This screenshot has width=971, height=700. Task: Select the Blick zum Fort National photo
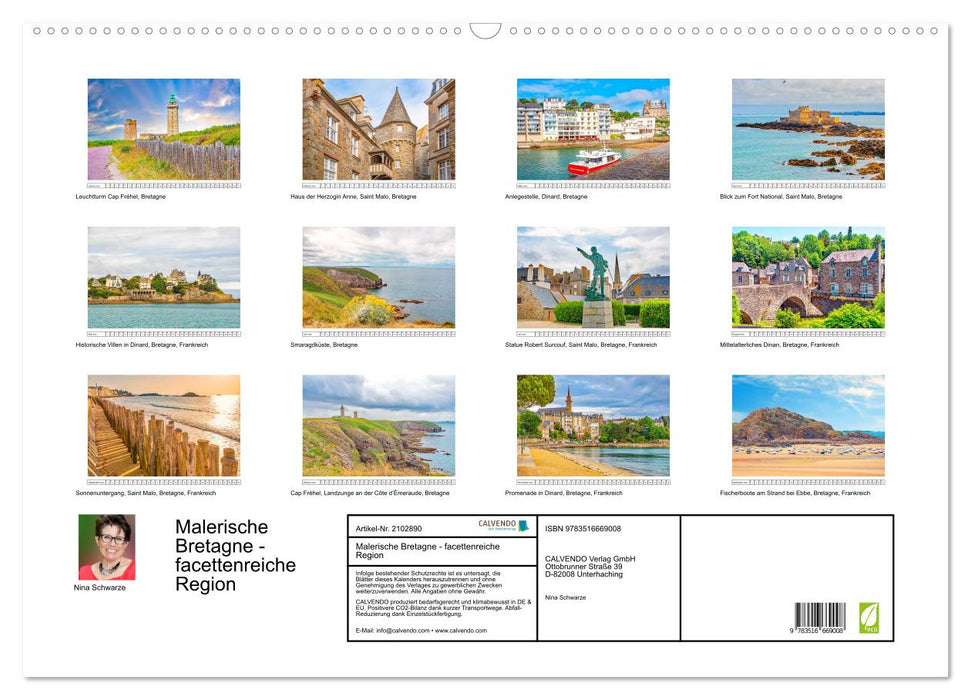(808, 128)
